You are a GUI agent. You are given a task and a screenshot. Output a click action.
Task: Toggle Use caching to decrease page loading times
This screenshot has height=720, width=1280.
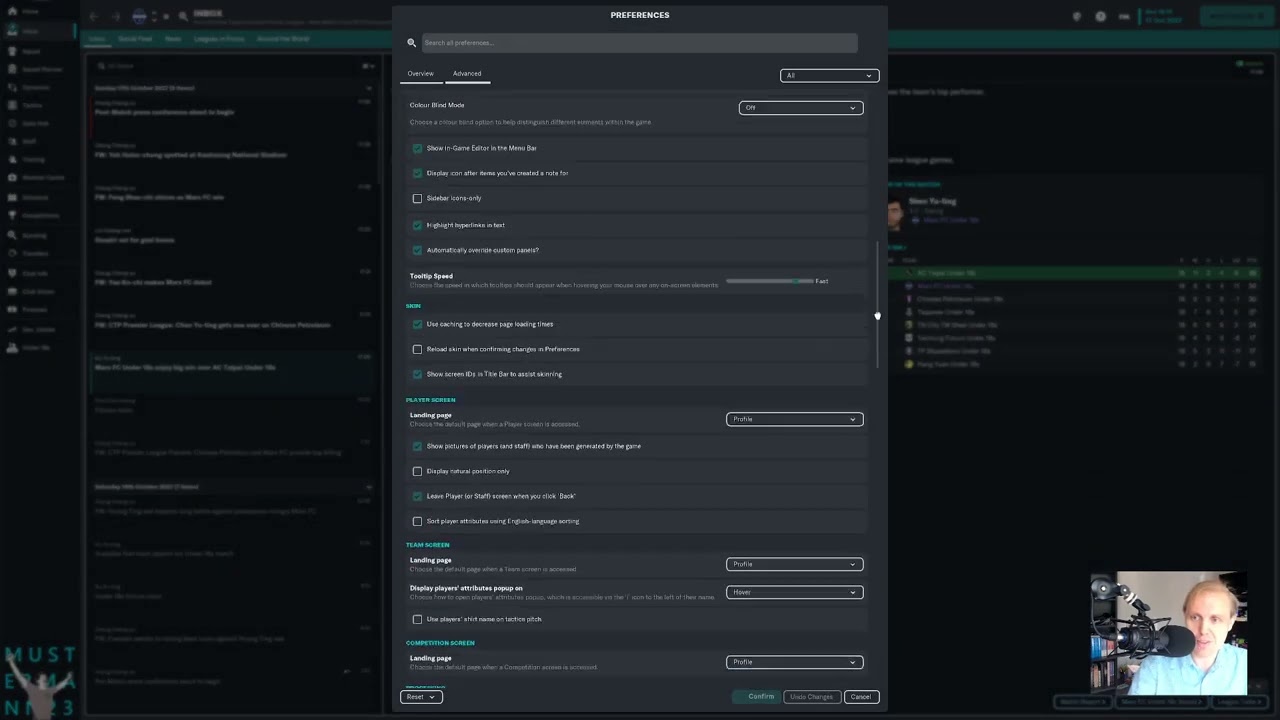pos(417,324)
